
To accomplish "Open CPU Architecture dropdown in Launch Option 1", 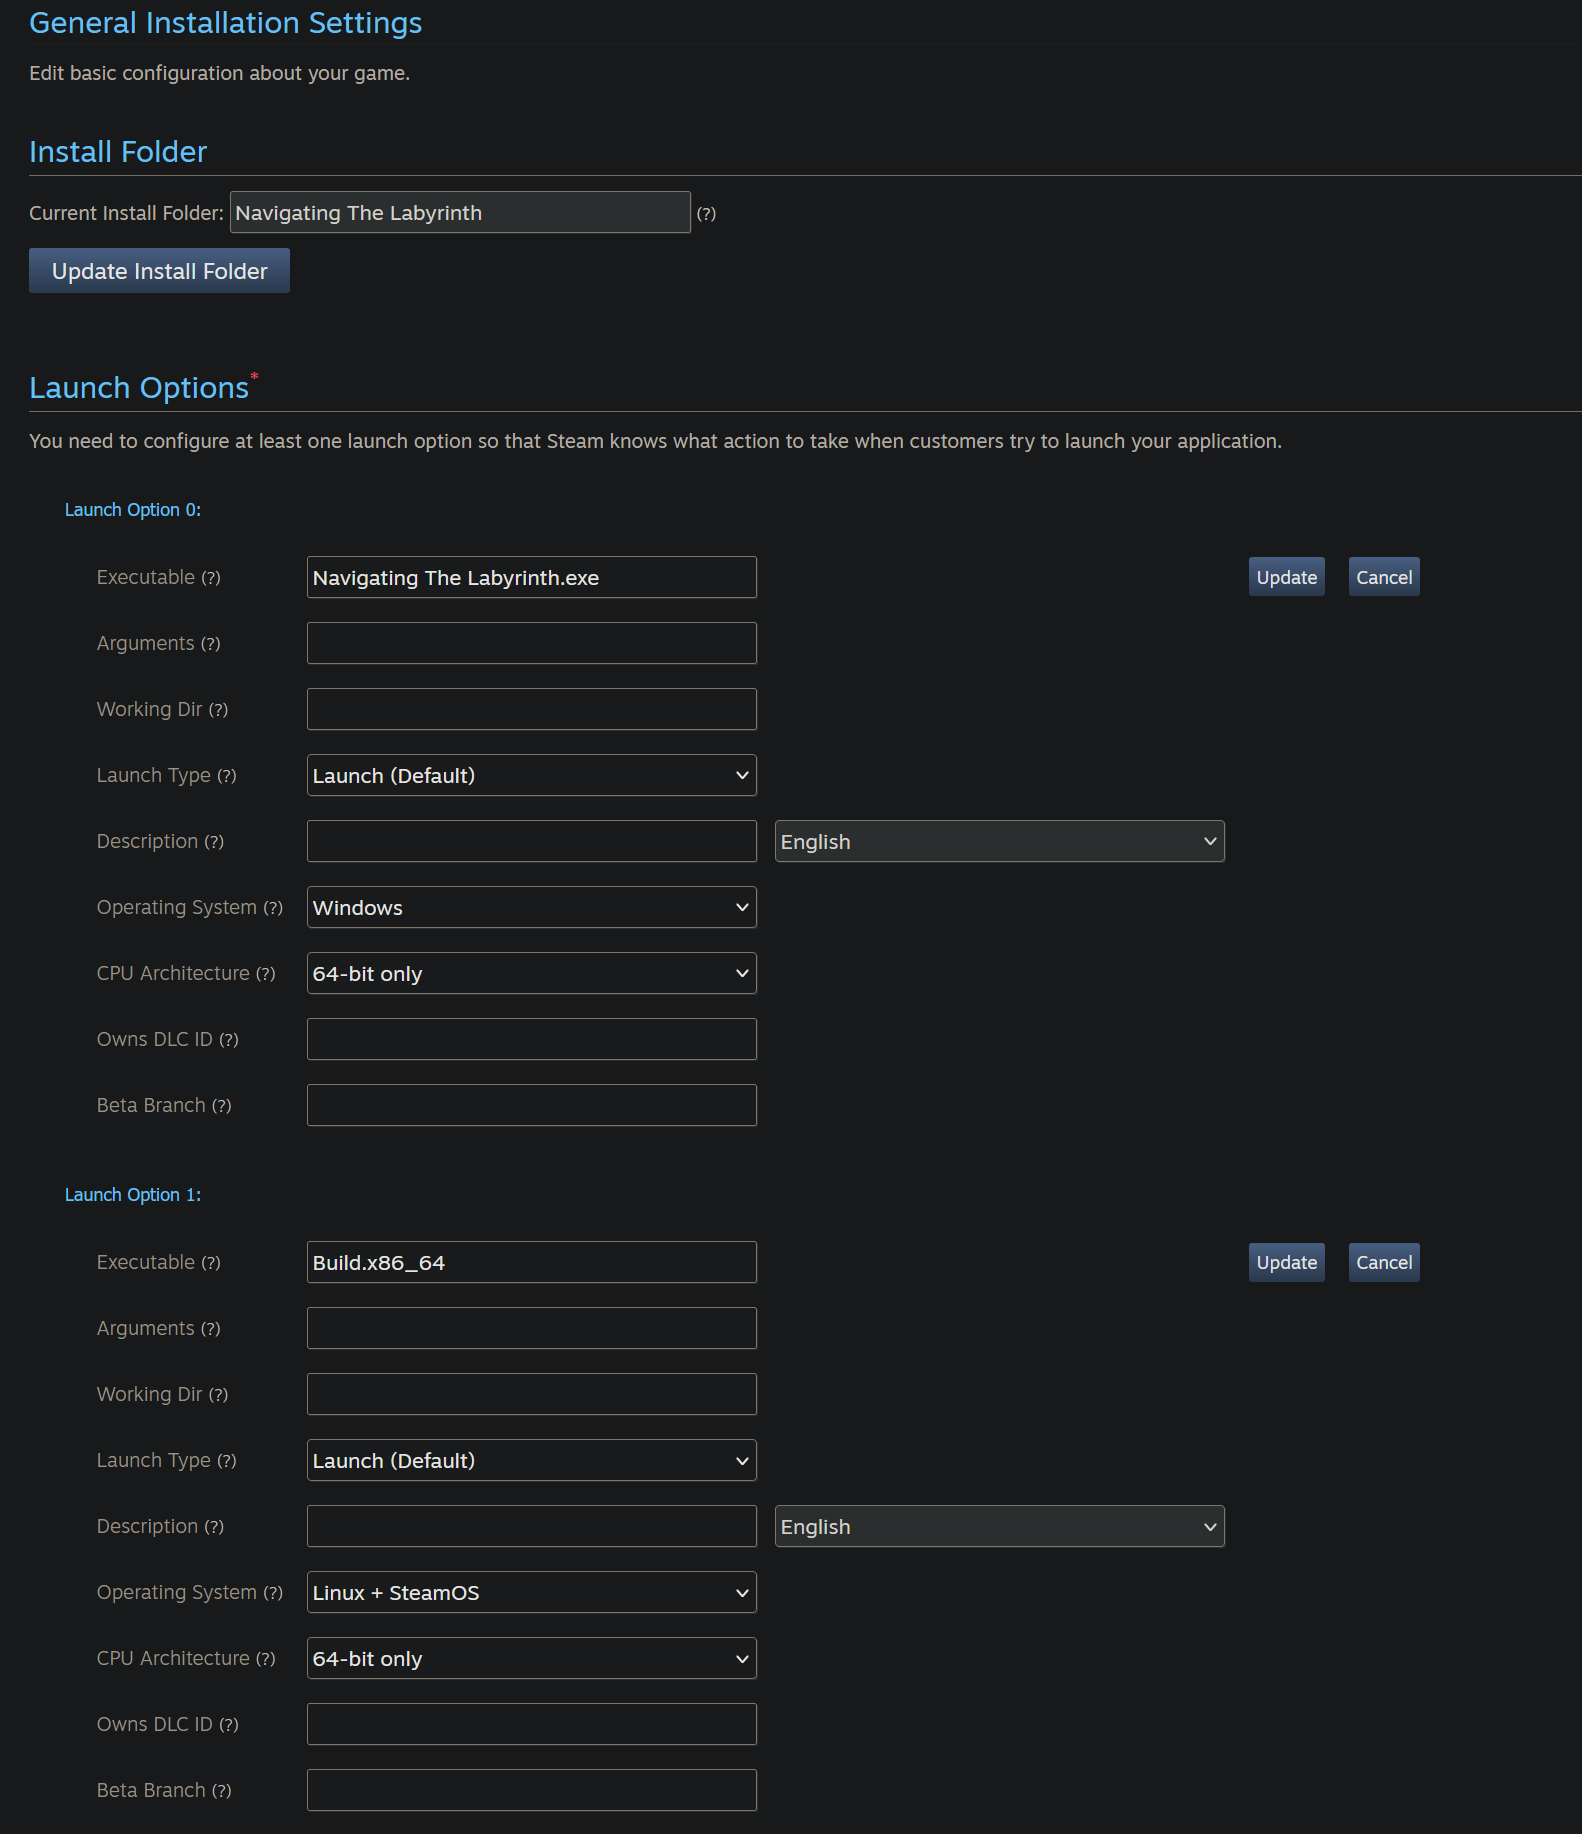I will click(531, 1659).
